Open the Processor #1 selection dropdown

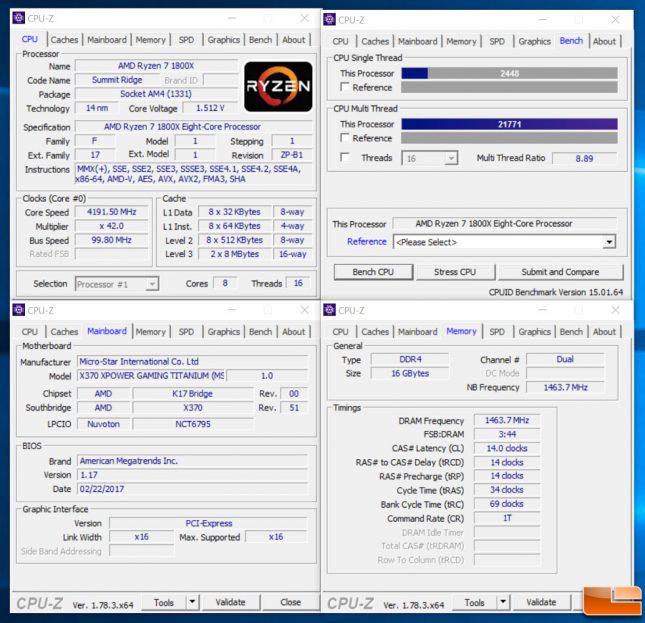tap(152, 284)
